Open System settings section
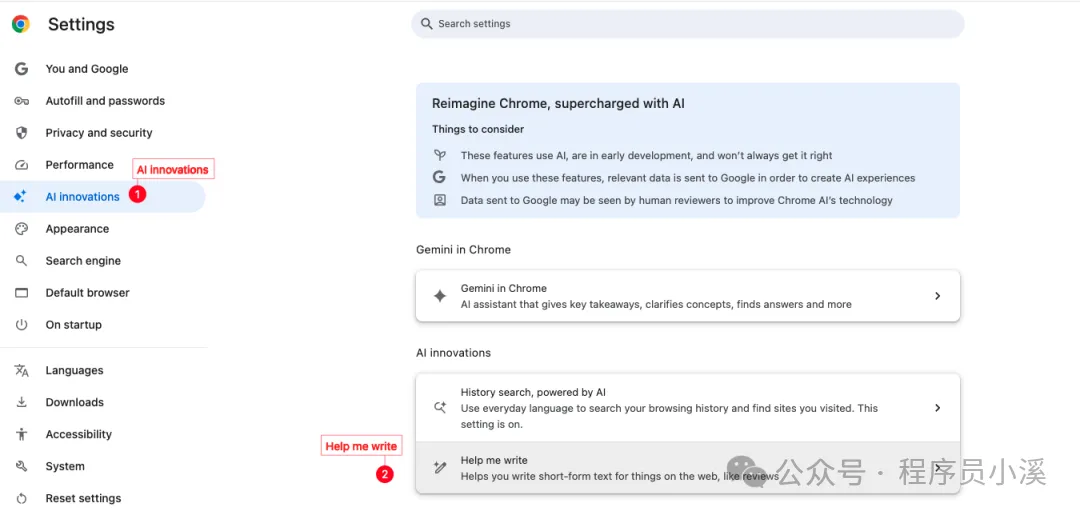Screen dimensions: 1080x515 [x=65, y=467]
